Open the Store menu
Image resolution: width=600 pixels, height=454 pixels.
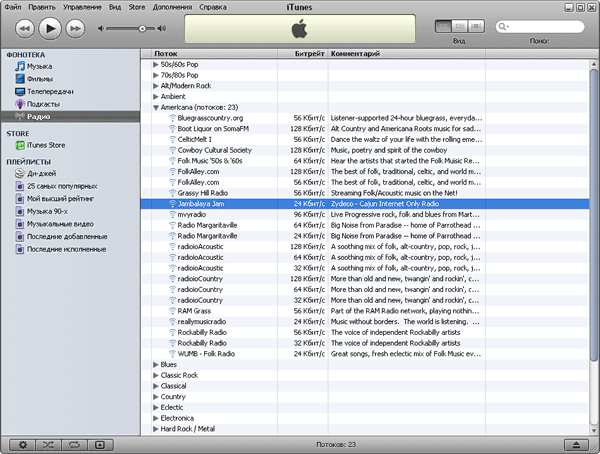tap(137, 7)
